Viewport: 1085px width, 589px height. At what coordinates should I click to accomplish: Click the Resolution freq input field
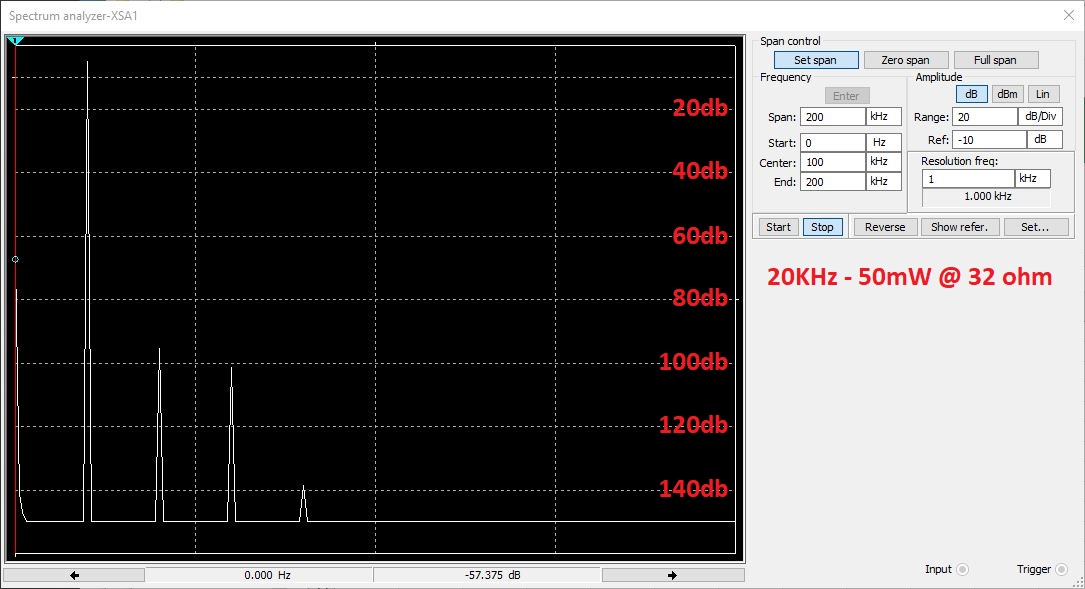(x=968, y=179)
